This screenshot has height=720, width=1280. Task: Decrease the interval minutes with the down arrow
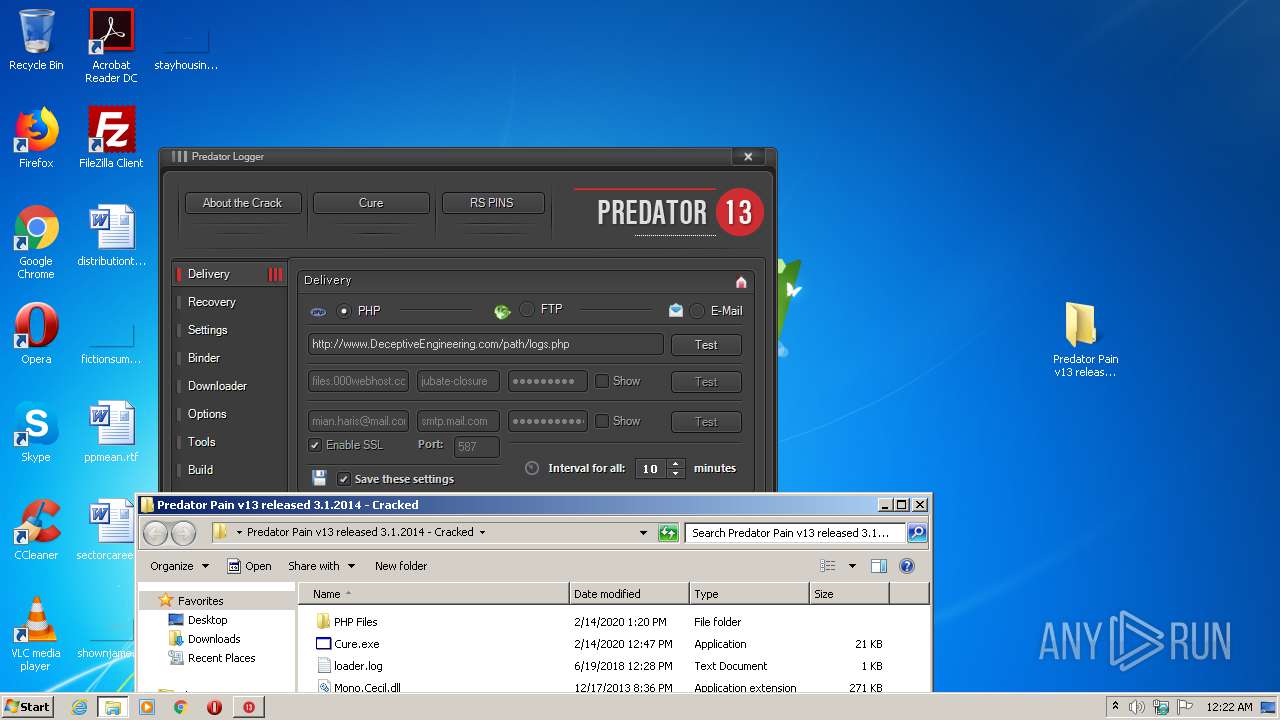pyautogui.click(x=676, y=473)
